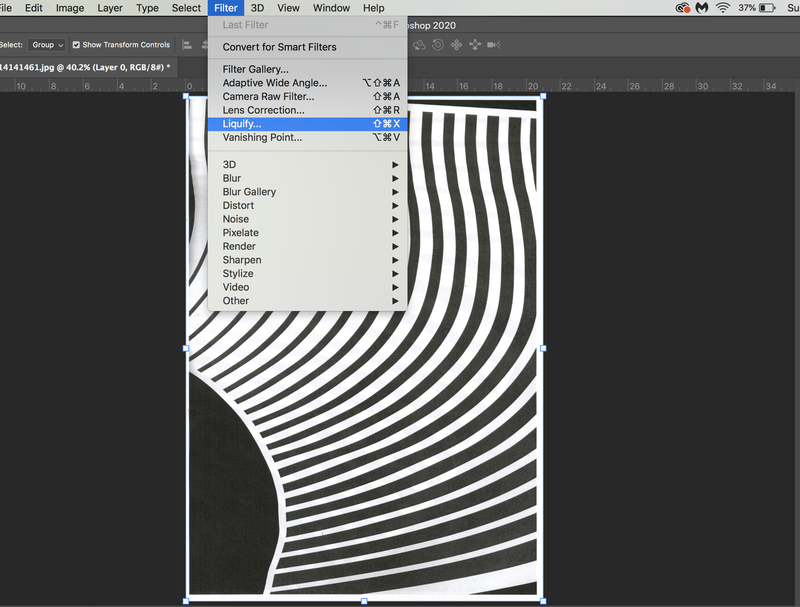
Task: Open the Edit menu
Action: pyautogui.click(x=34, y=8)
